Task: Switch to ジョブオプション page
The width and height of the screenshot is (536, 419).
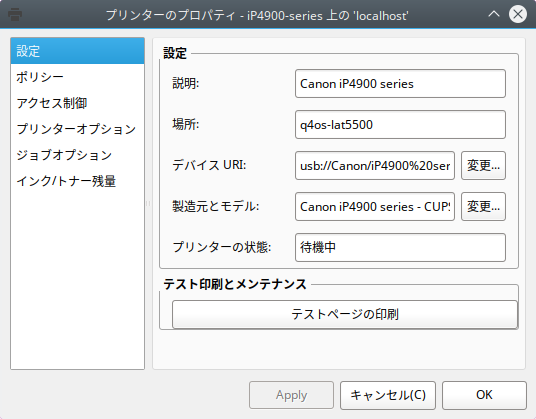Action: click(78, 155)
